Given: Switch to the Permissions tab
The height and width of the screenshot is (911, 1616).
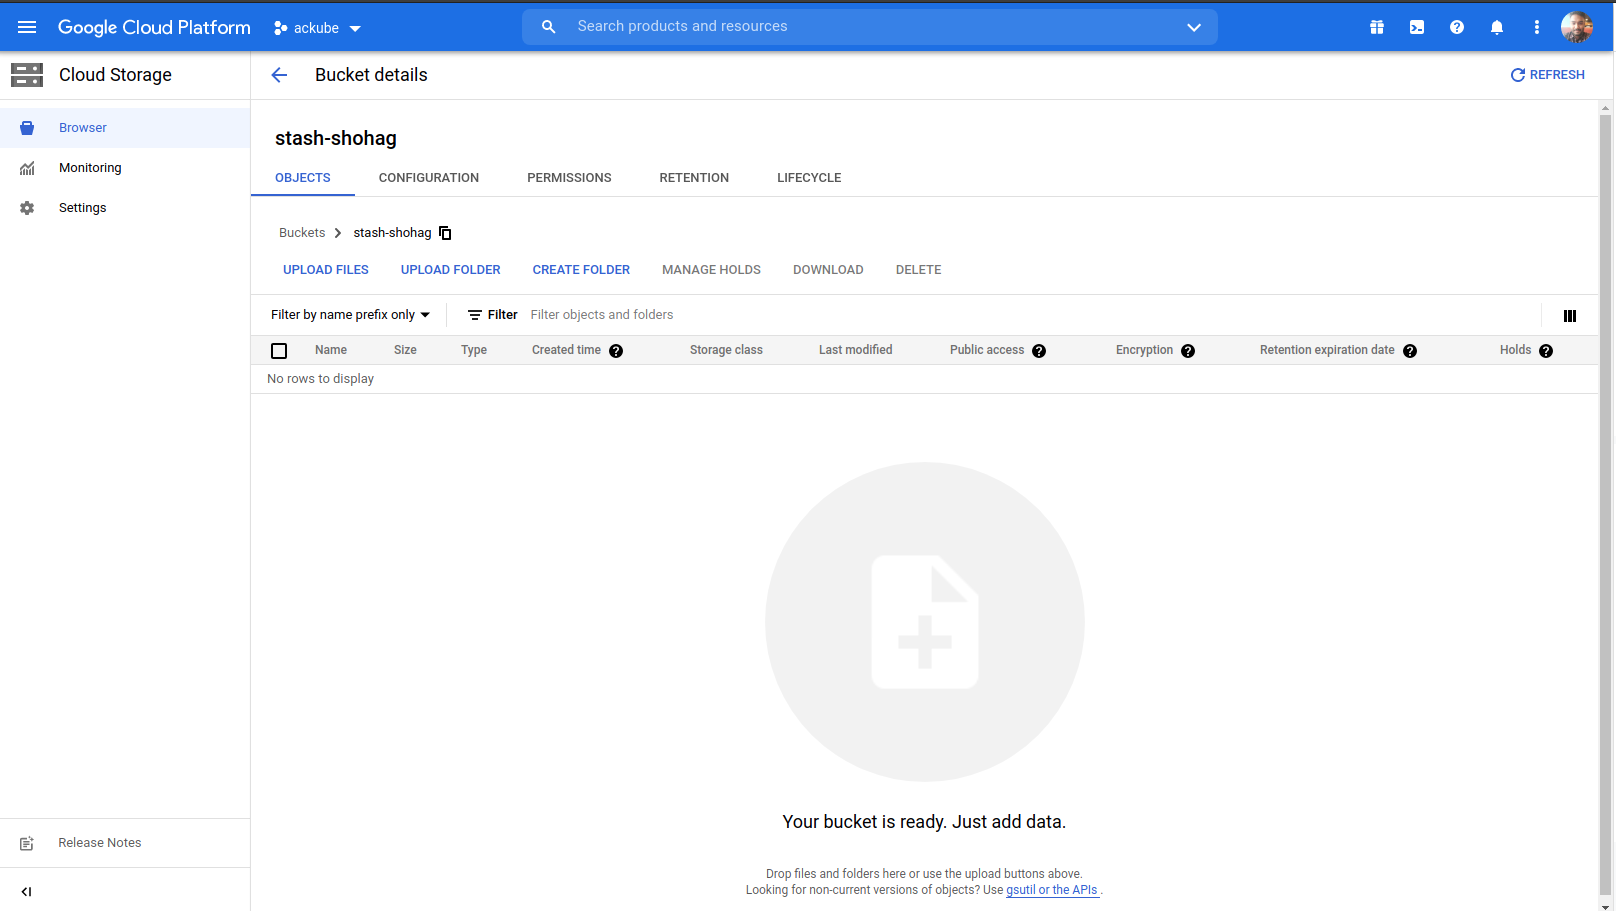Looking at the screenshot, I should [569, 178].
